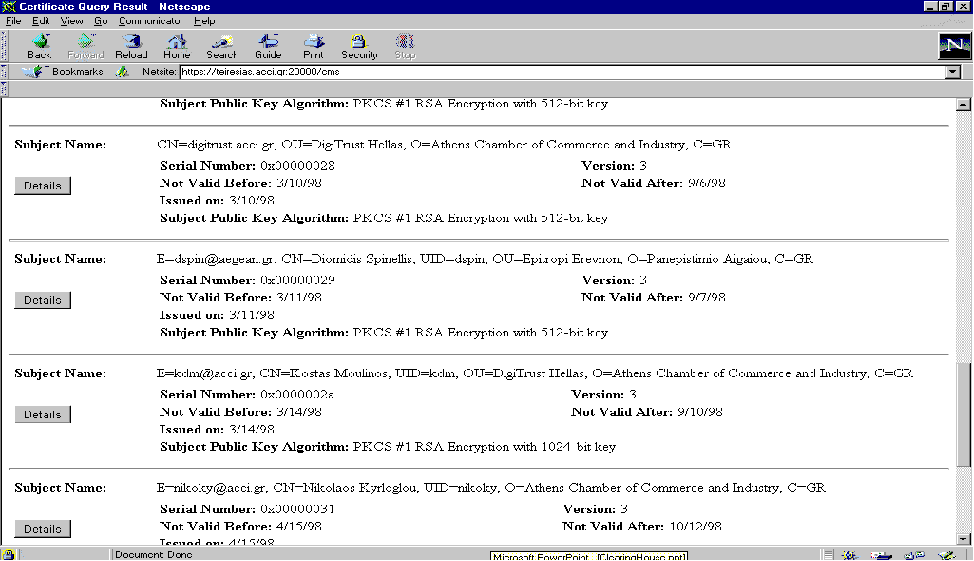Click the 'Not Valid After: 9/7/98' text
974x561 pixels.
pos(653,297)
